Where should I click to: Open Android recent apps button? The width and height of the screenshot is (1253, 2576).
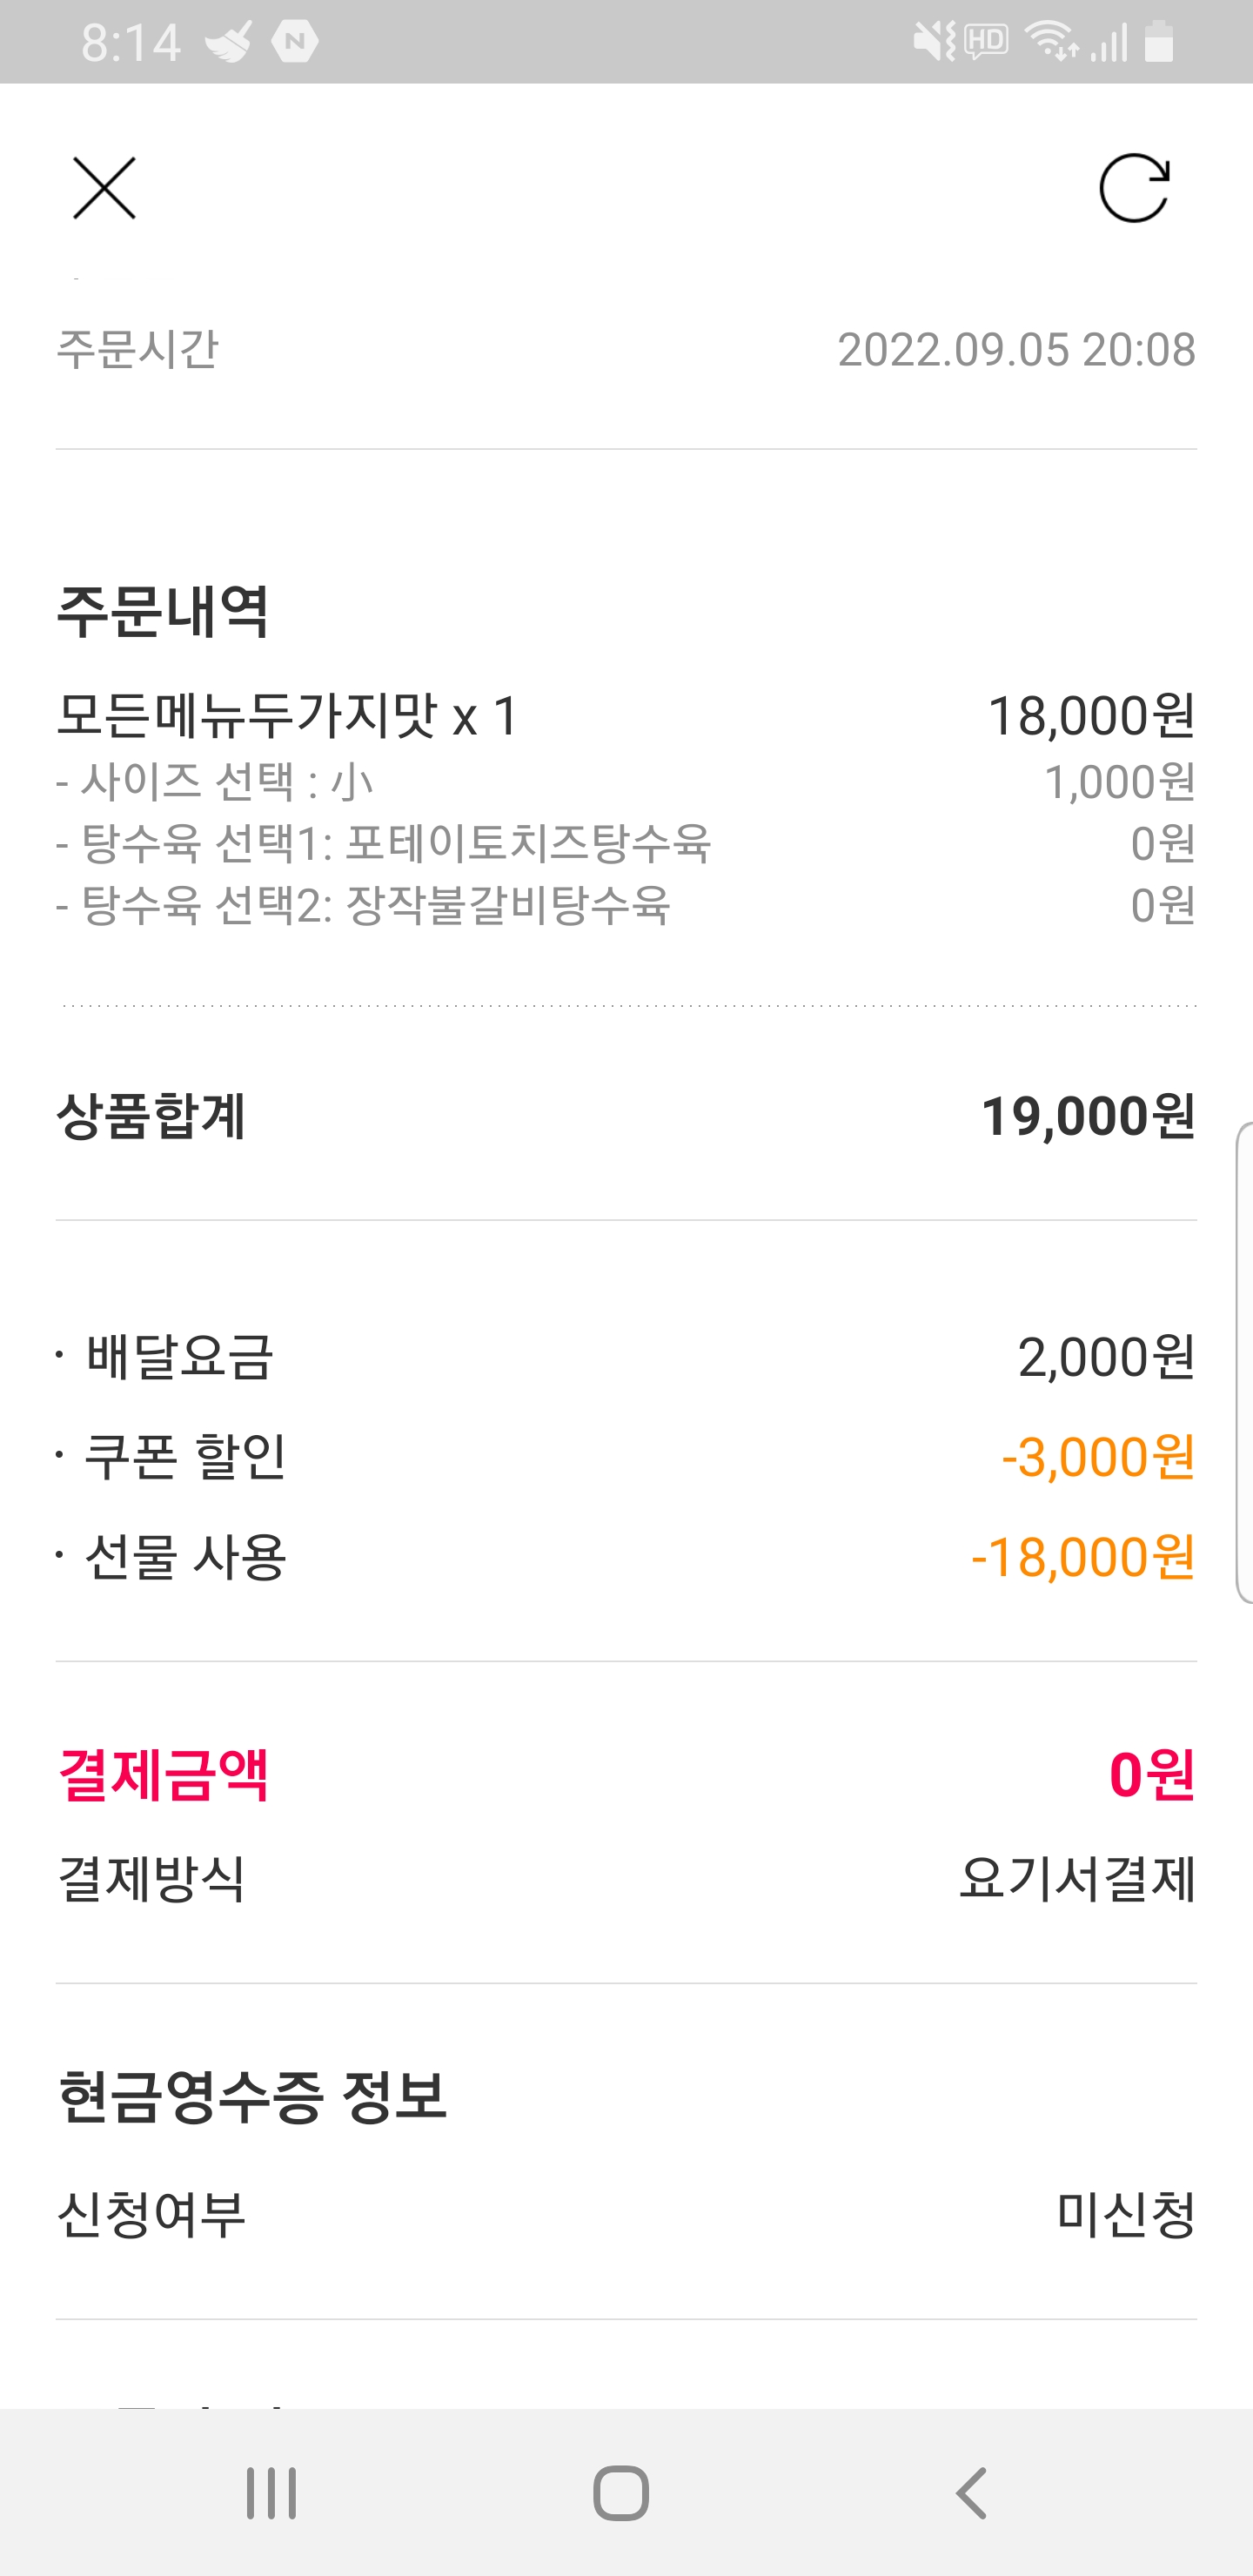coord(271,2493)
